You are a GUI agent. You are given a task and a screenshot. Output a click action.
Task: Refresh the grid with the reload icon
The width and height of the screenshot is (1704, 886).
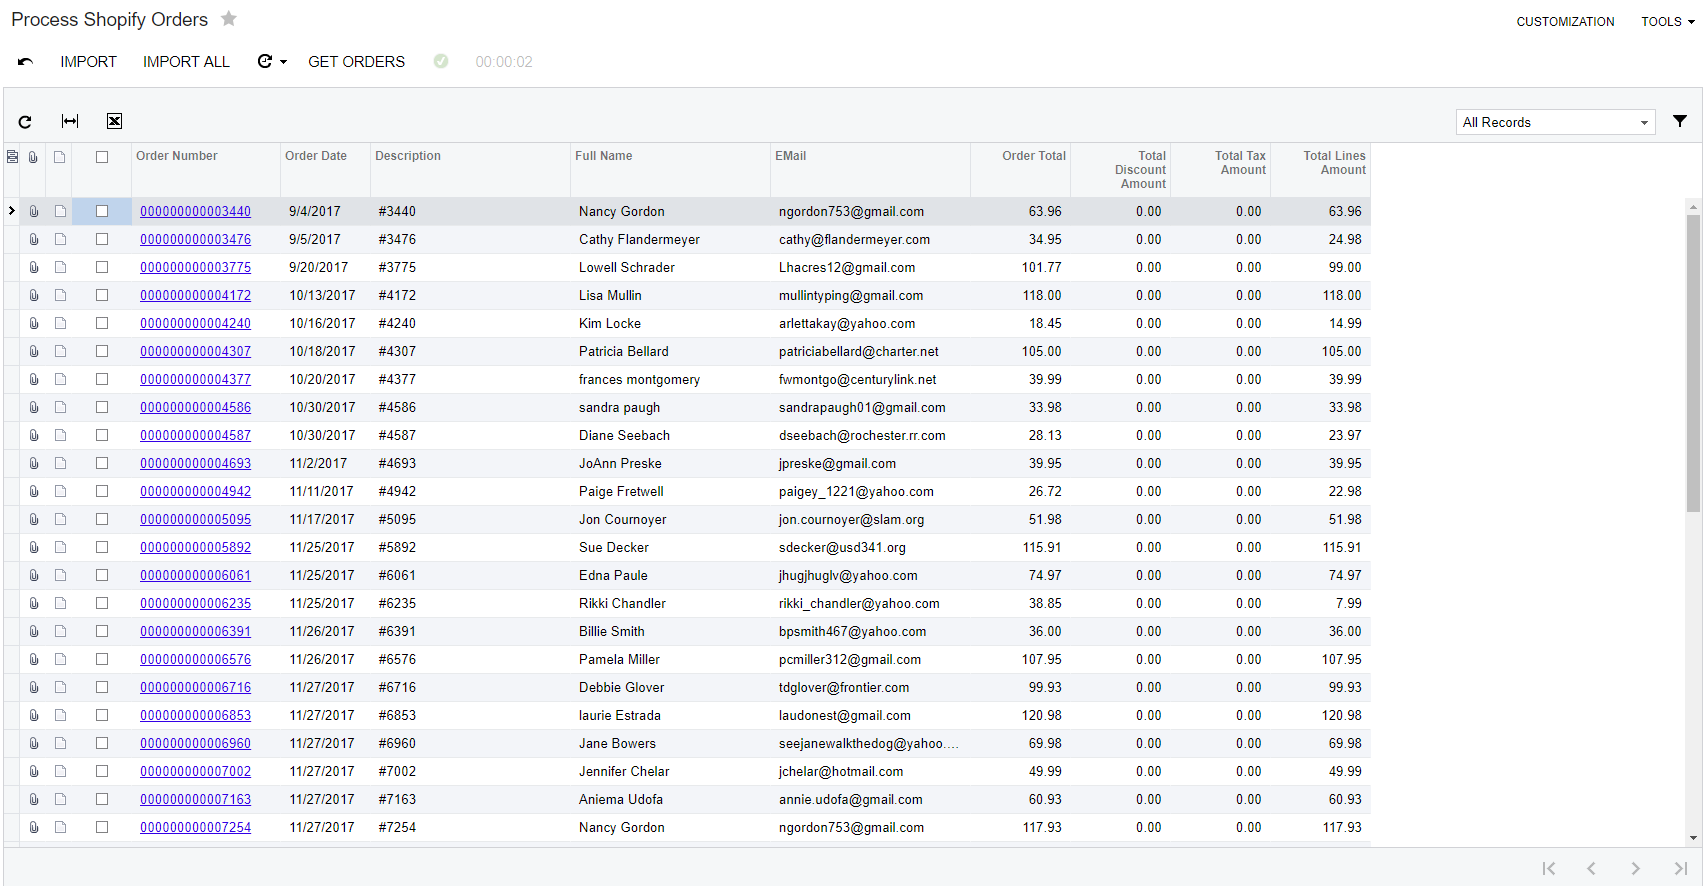coord(25,121)
